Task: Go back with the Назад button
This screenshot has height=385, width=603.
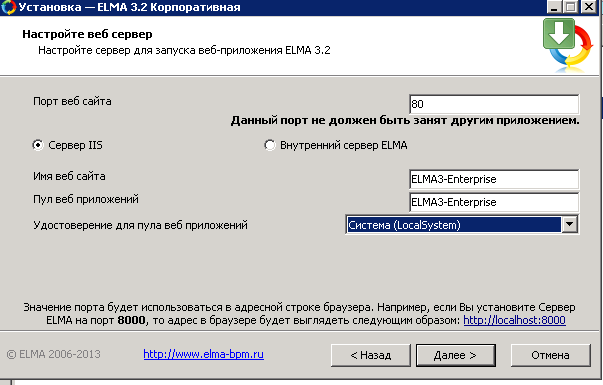Action: pos(371,355)
